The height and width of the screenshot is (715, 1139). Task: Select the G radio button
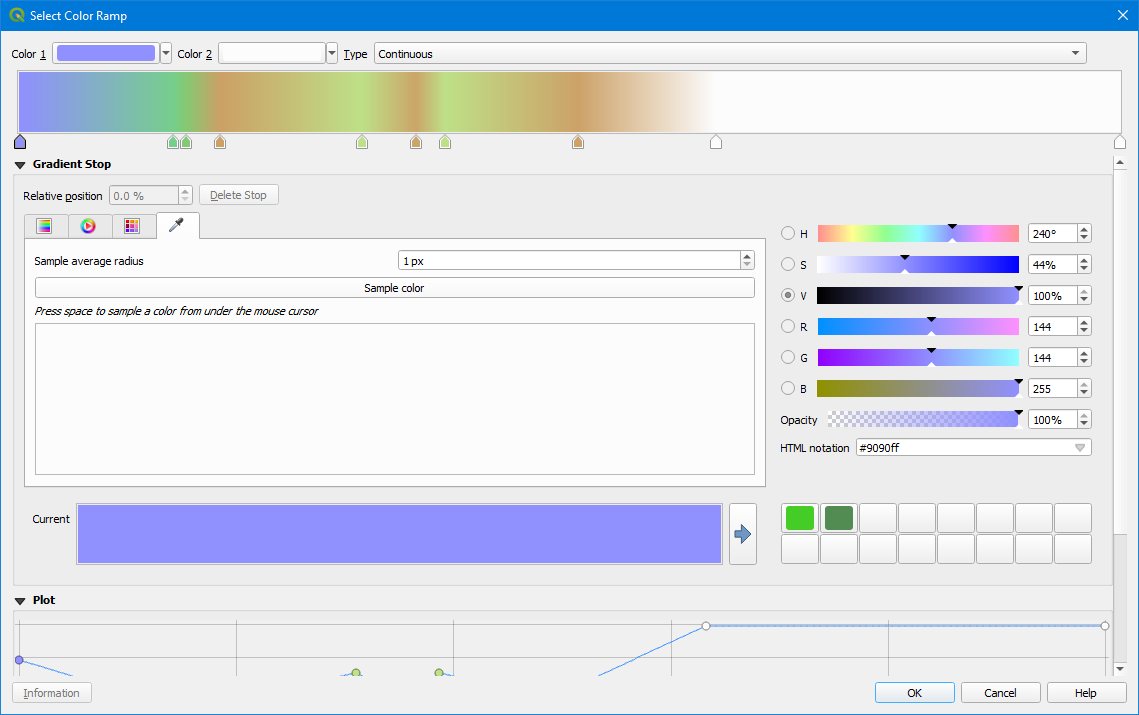point(788,357)
